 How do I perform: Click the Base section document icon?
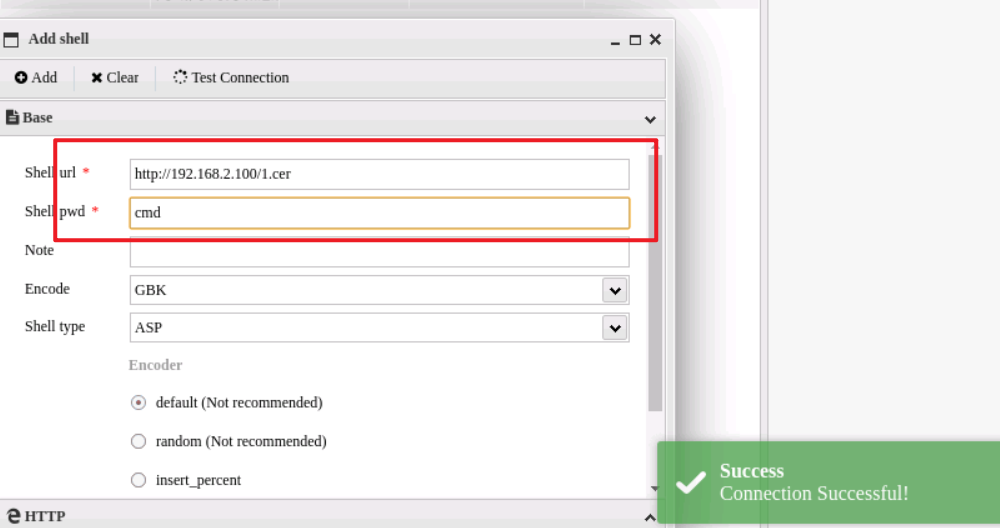pyautogui.click(x=12, y=118)
